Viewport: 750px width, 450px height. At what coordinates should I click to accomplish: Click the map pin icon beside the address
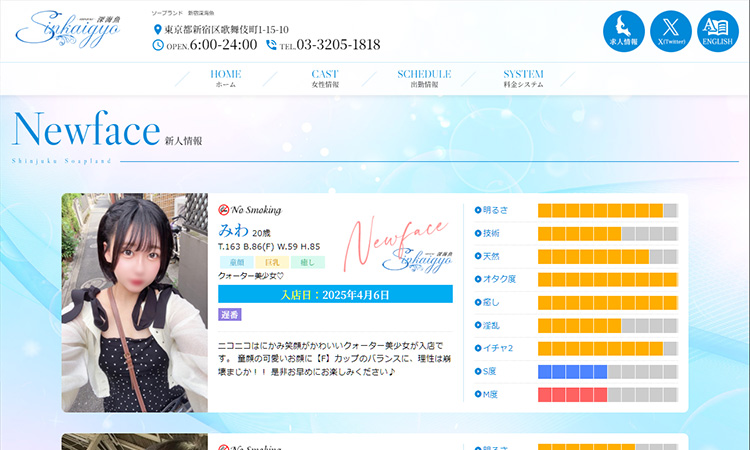pos(157,30)
